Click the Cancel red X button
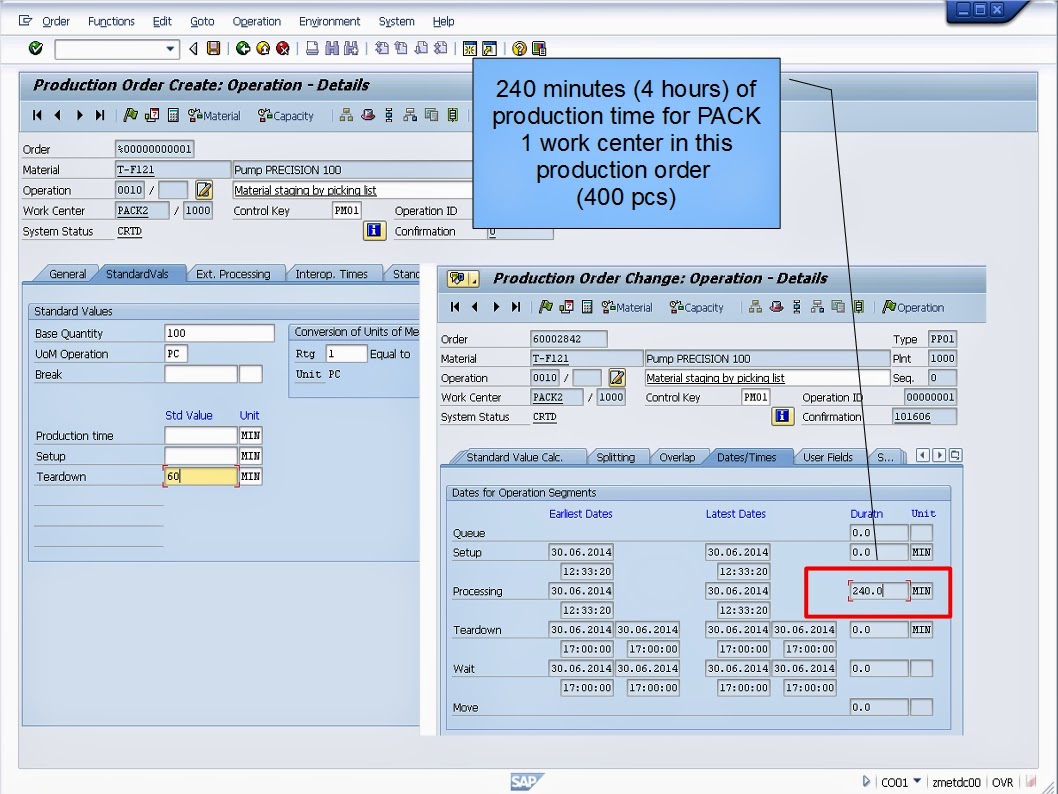 point(283,48)
